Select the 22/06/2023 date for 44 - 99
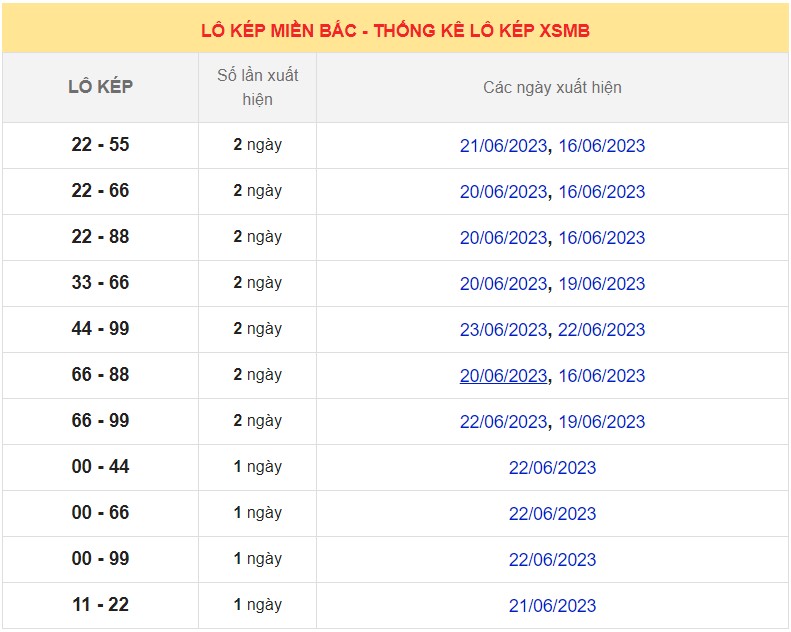 tap(601, 330)
